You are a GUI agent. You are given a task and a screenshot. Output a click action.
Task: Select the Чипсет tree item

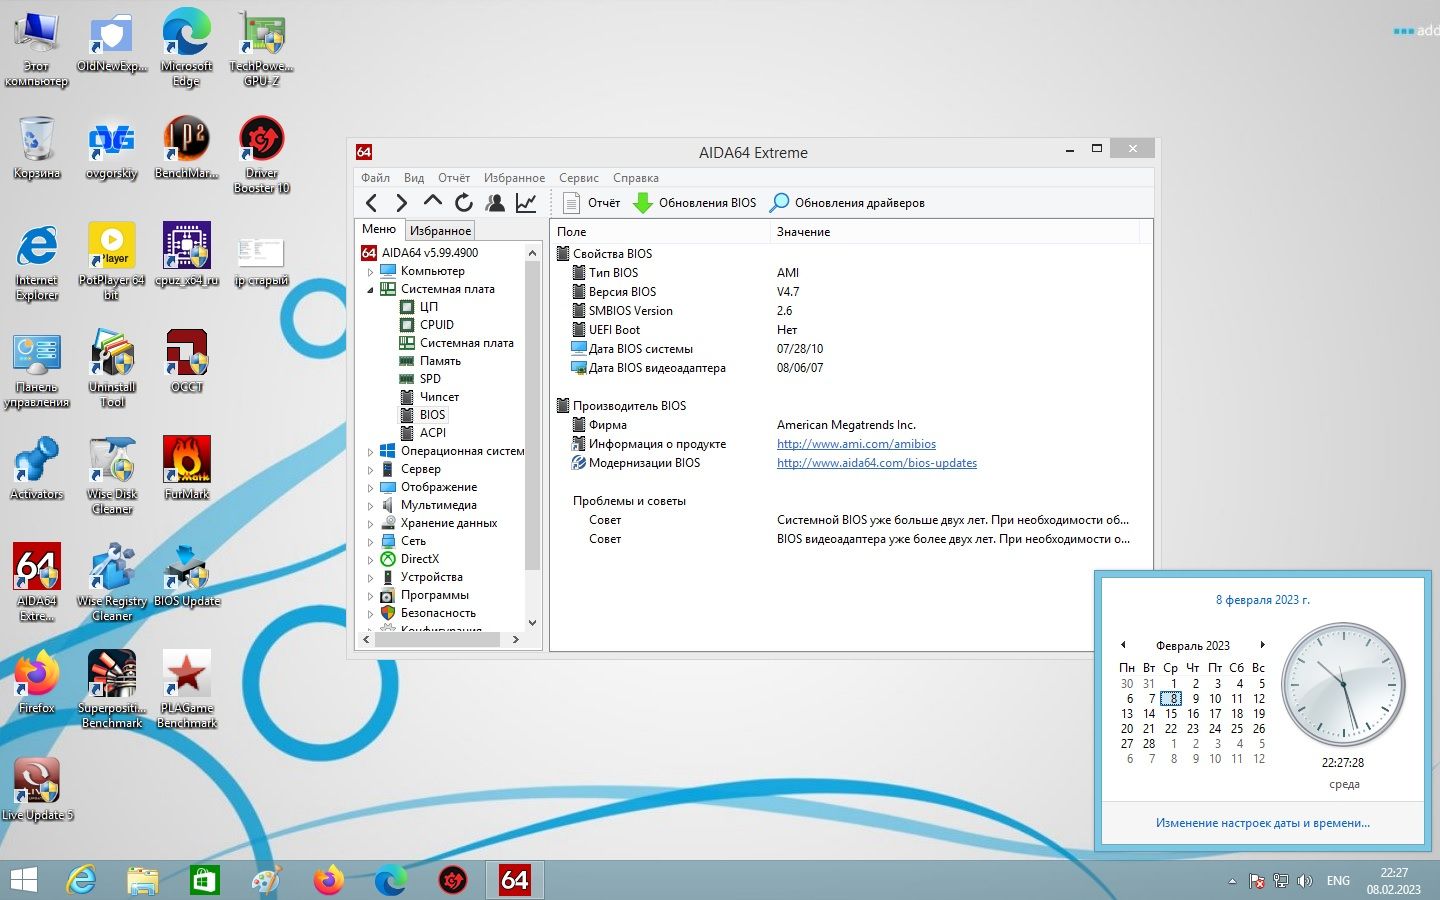[439, 397]
